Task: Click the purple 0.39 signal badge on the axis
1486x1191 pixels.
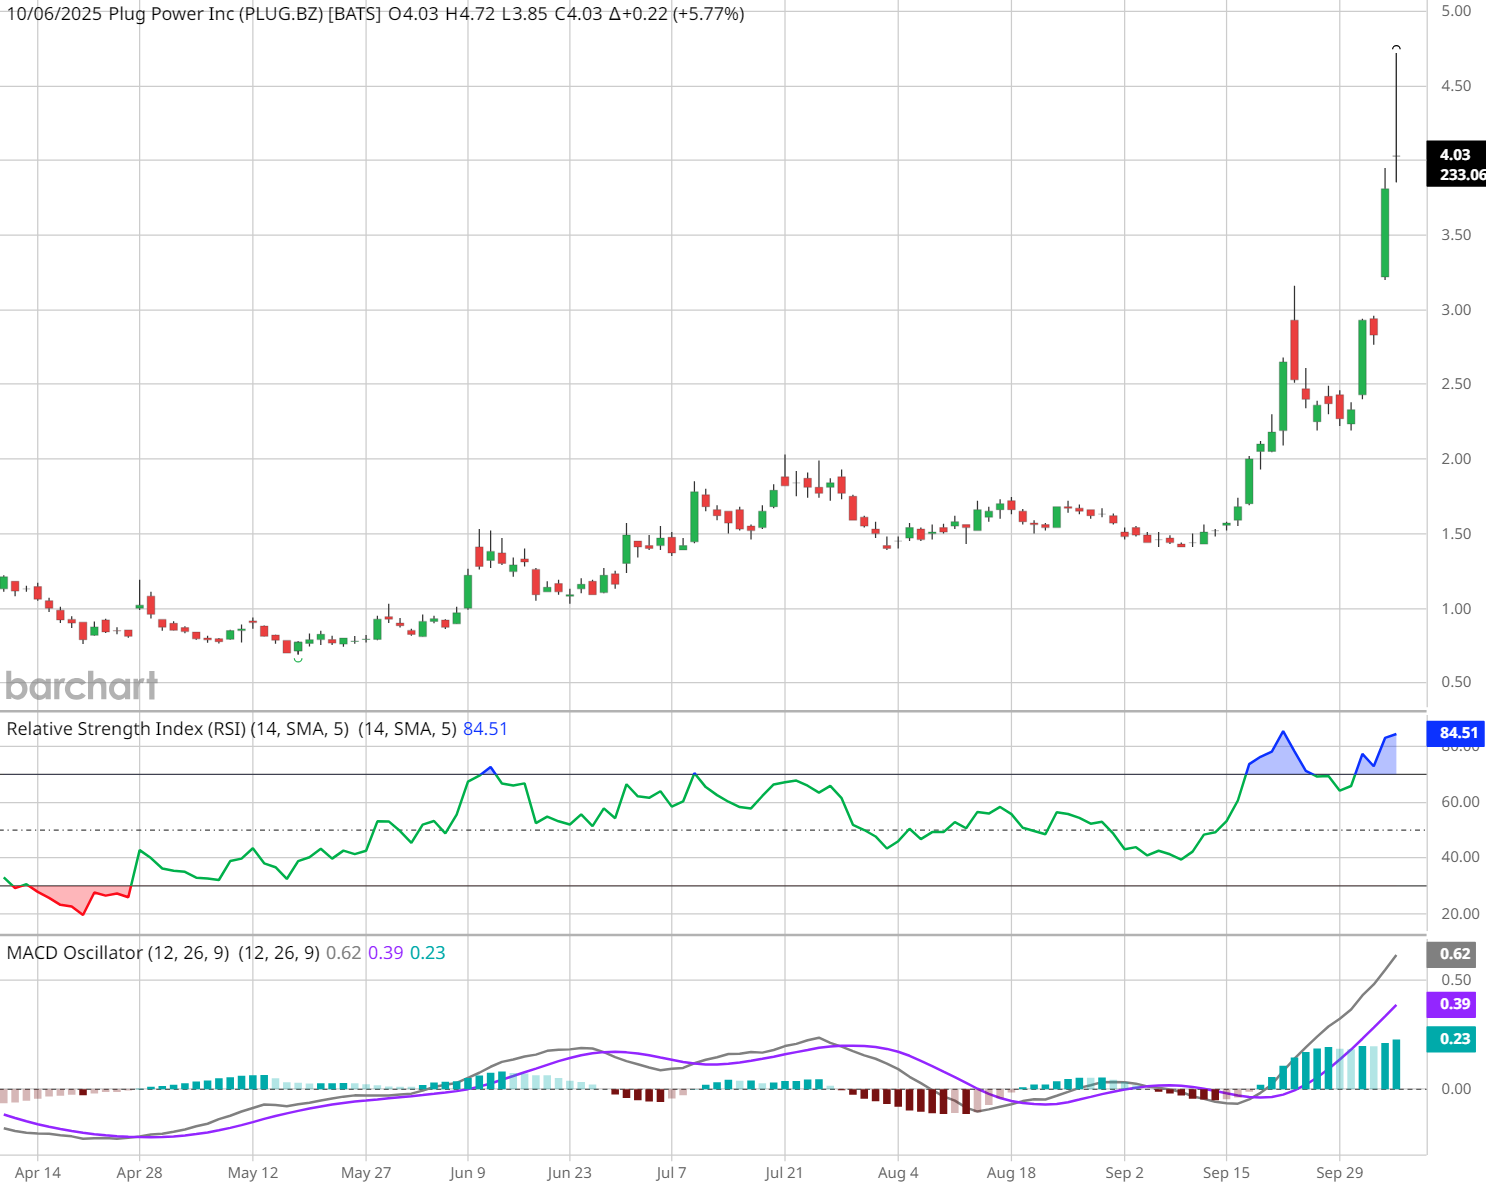Action: (x=1452, y=1004)
